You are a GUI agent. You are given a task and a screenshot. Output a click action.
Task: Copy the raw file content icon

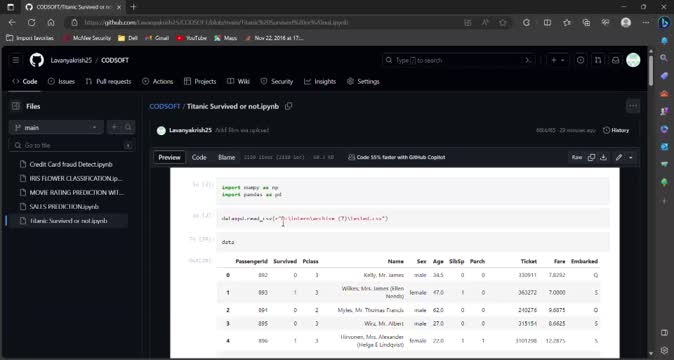pos(591,157)
